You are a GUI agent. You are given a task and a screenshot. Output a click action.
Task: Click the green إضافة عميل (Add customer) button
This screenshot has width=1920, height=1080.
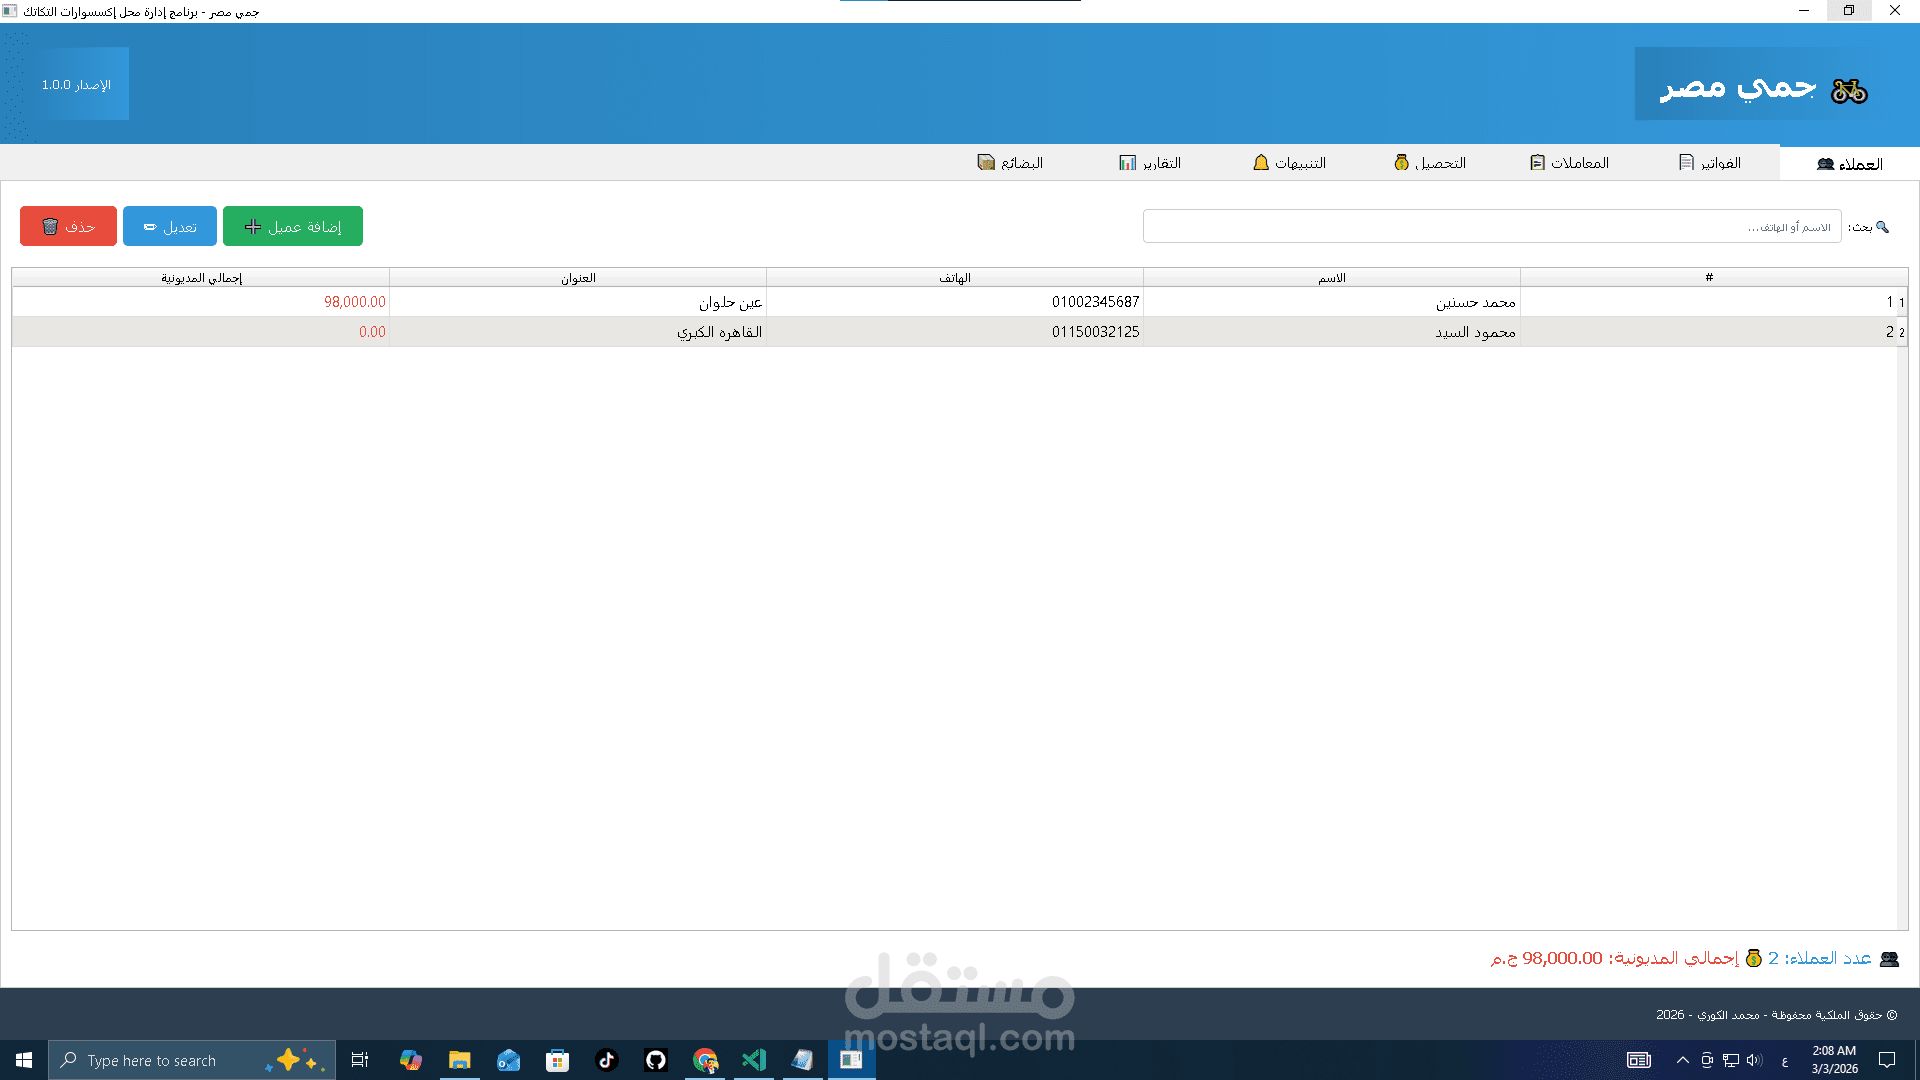click(293, 226)
